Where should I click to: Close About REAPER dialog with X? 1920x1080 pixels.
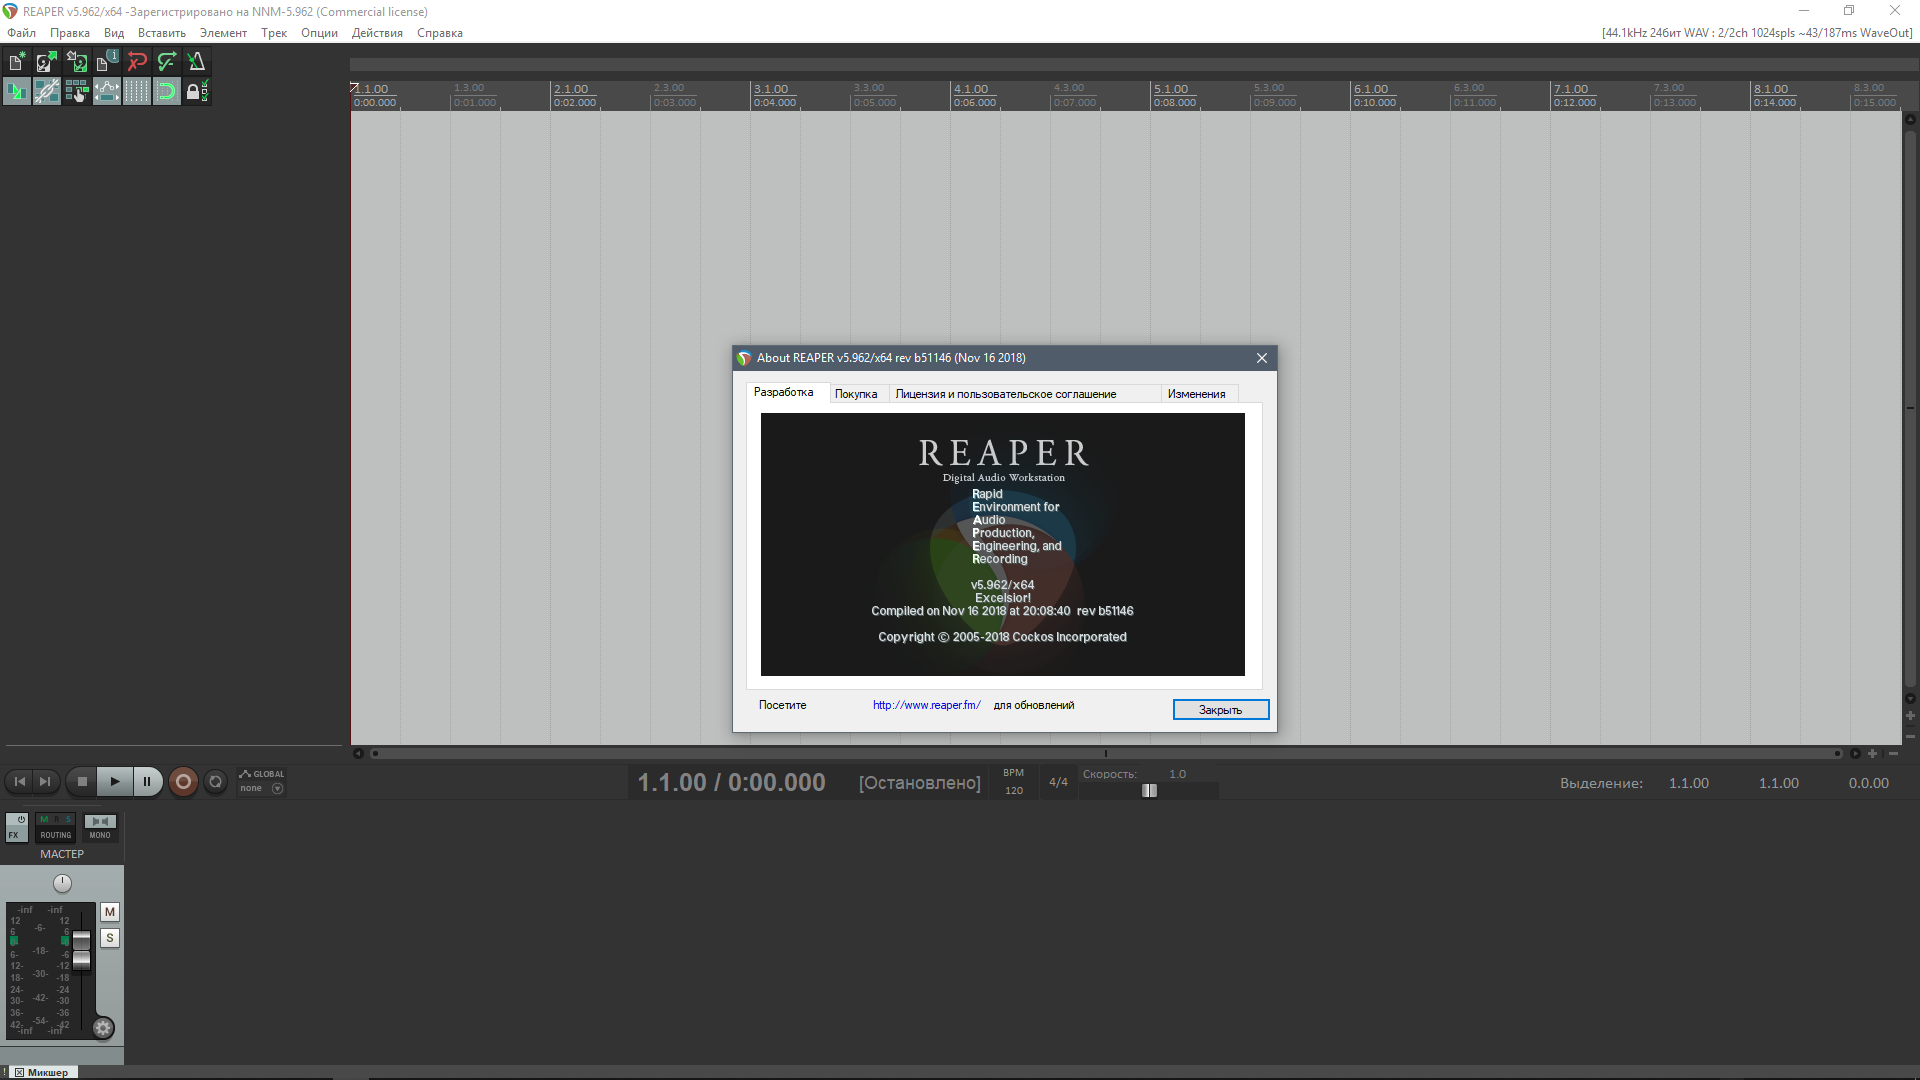pyautogui.click(x=1262, y=358)
